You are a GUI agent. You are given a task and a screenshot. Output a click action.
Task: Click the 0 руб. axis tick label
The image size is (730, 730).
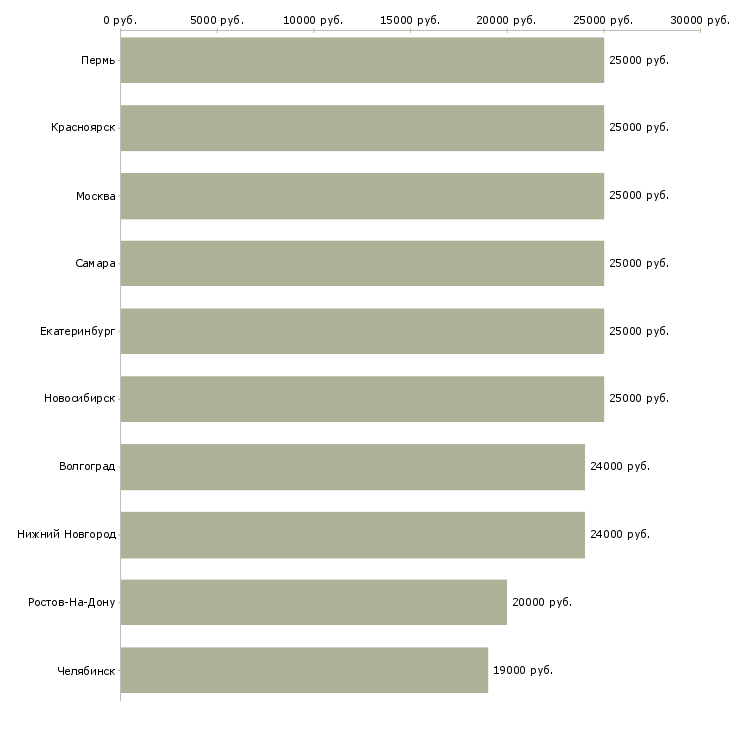click(120, 20)
